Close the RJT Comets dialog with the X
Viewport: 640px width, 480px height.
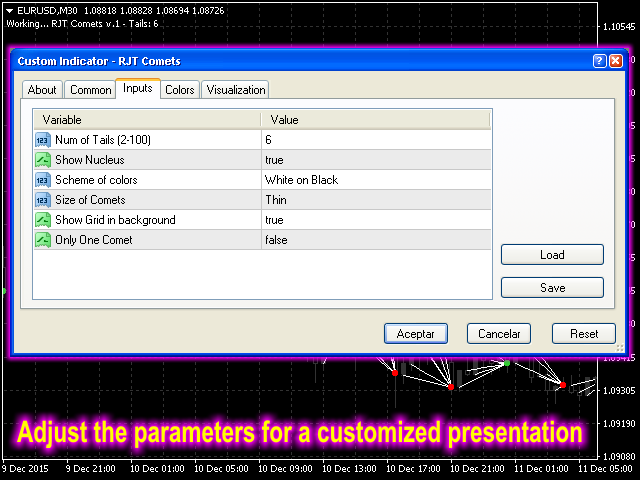click(616, 61)
